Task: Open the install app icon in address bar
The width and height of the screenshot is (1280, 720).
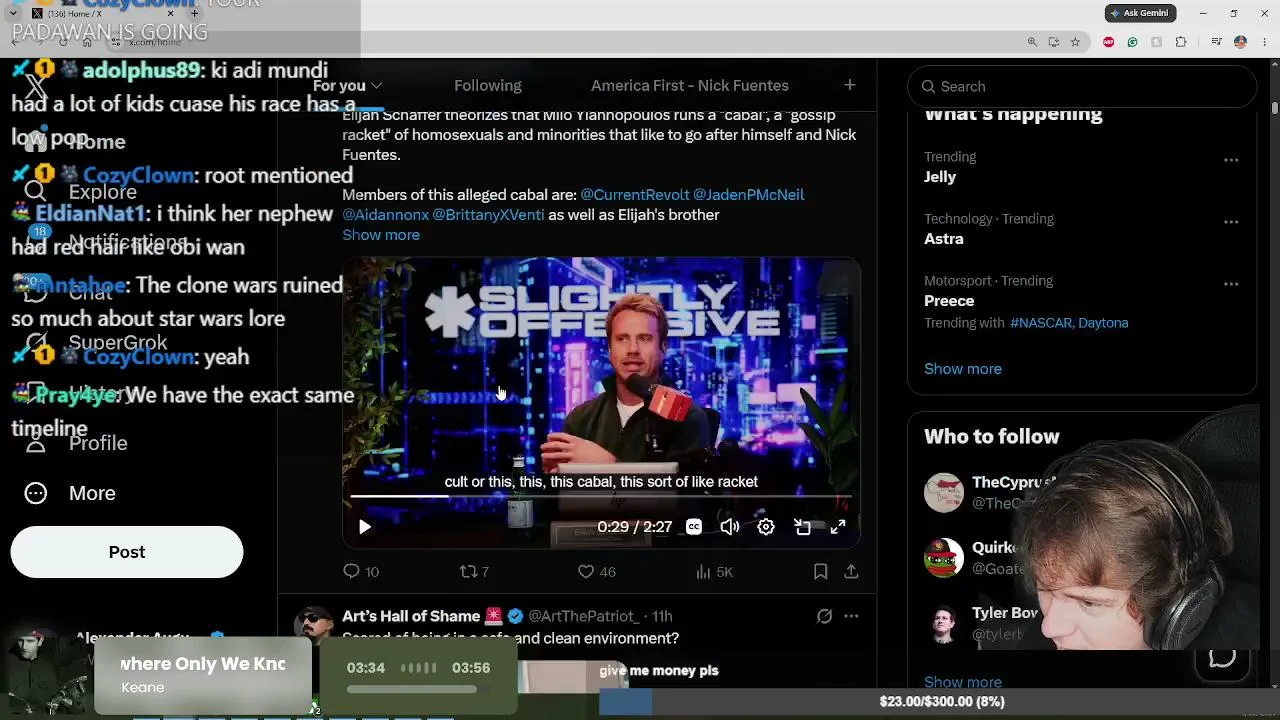Action: coord(1054,42)
